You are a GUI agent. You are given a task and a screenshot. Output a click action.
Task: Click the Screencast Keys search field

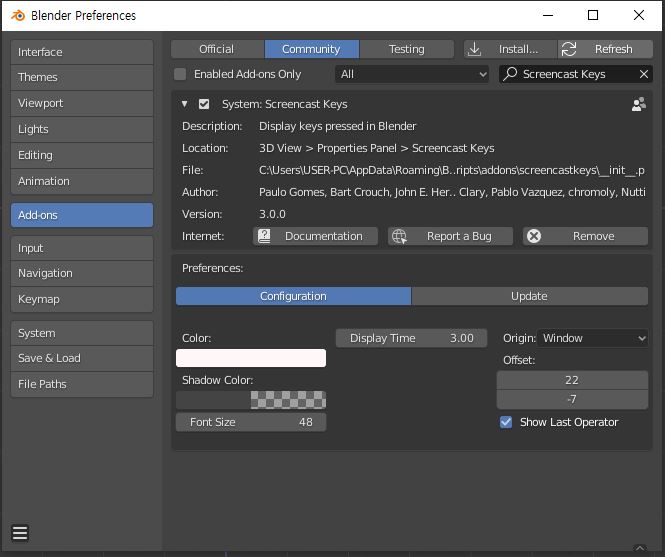click(576, 74)
